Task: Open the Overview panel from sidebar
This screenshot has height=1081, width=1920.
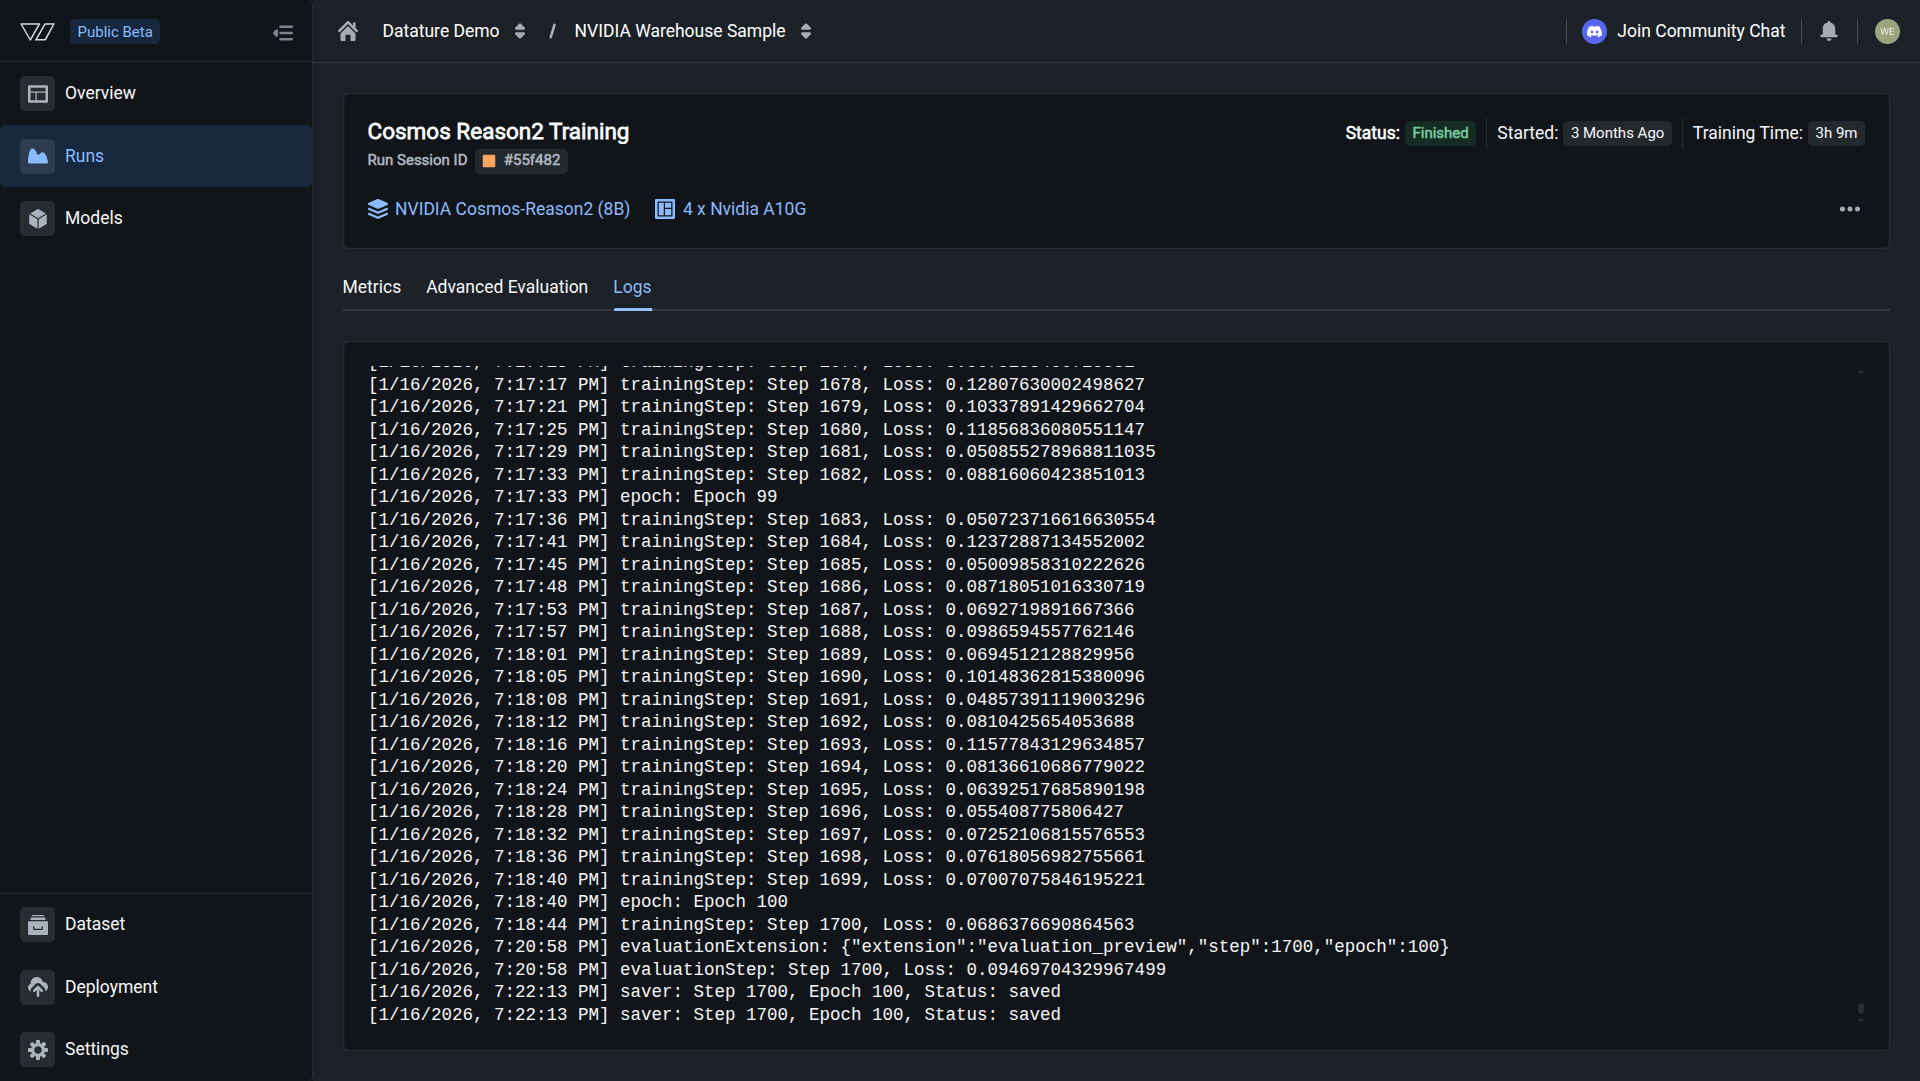Action: 99,92
